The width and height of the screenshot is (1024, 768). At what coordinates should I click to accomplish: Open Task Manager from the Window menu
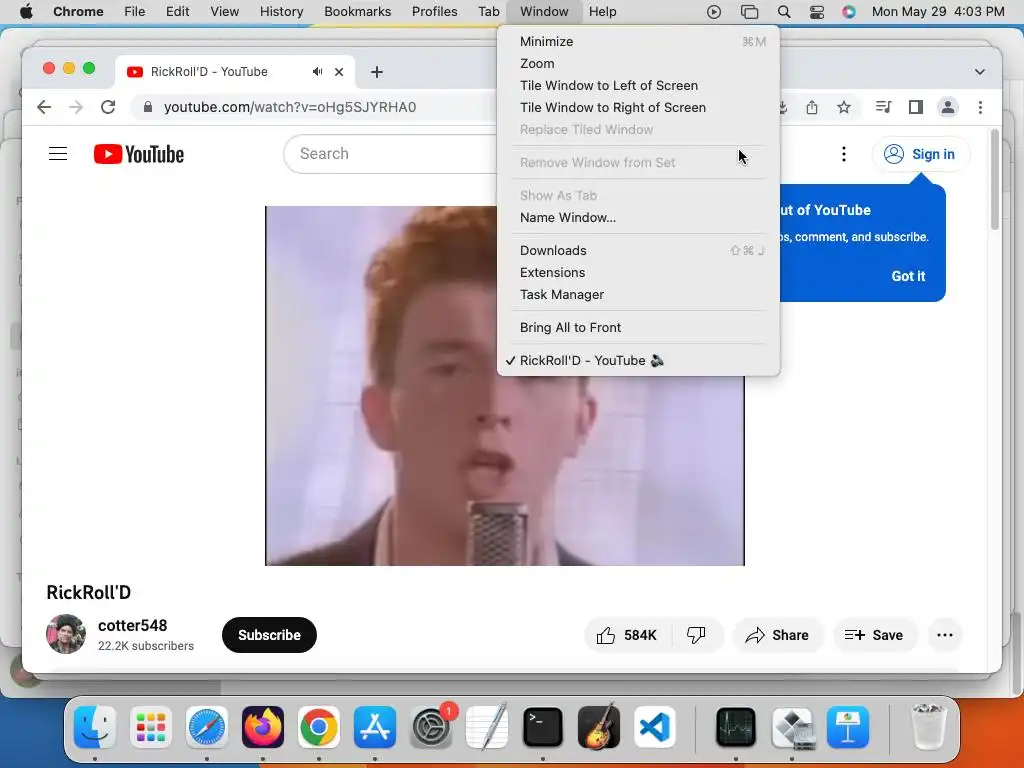[x=639, y=295]
